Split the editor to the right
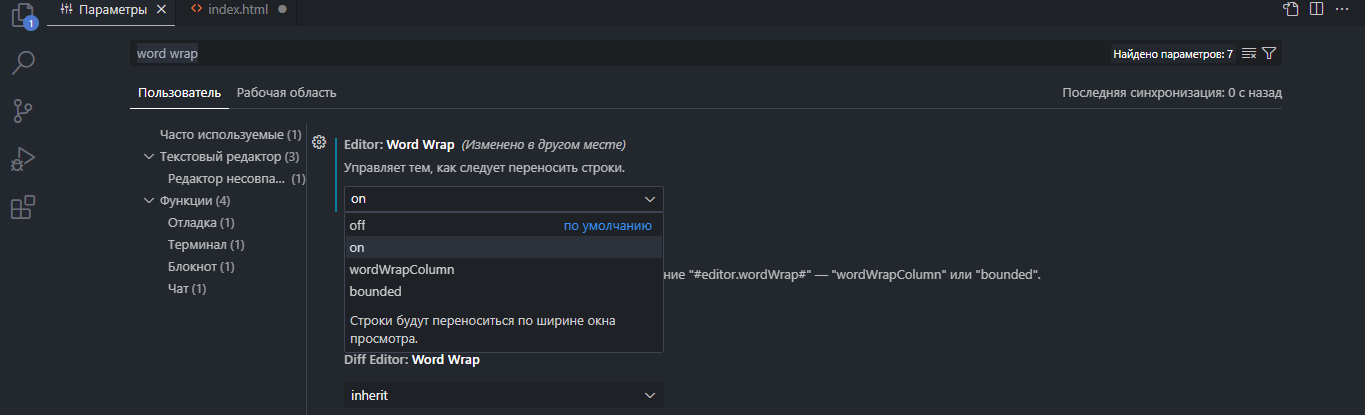This screenshot has width=1365, height=415. click(1316, 9)
